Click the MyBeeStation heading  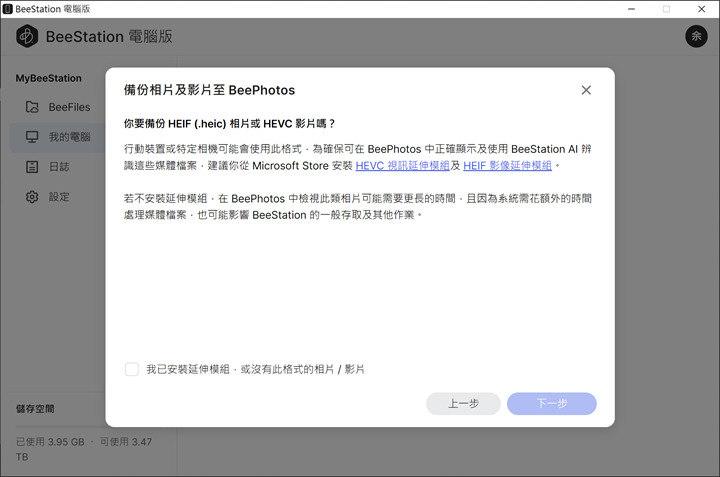49,78
